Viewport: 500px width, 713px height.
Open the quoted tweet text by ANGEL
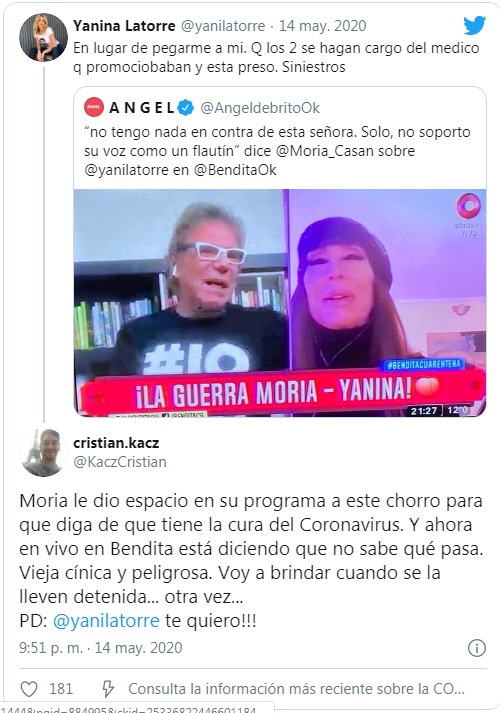coord(277,151)
